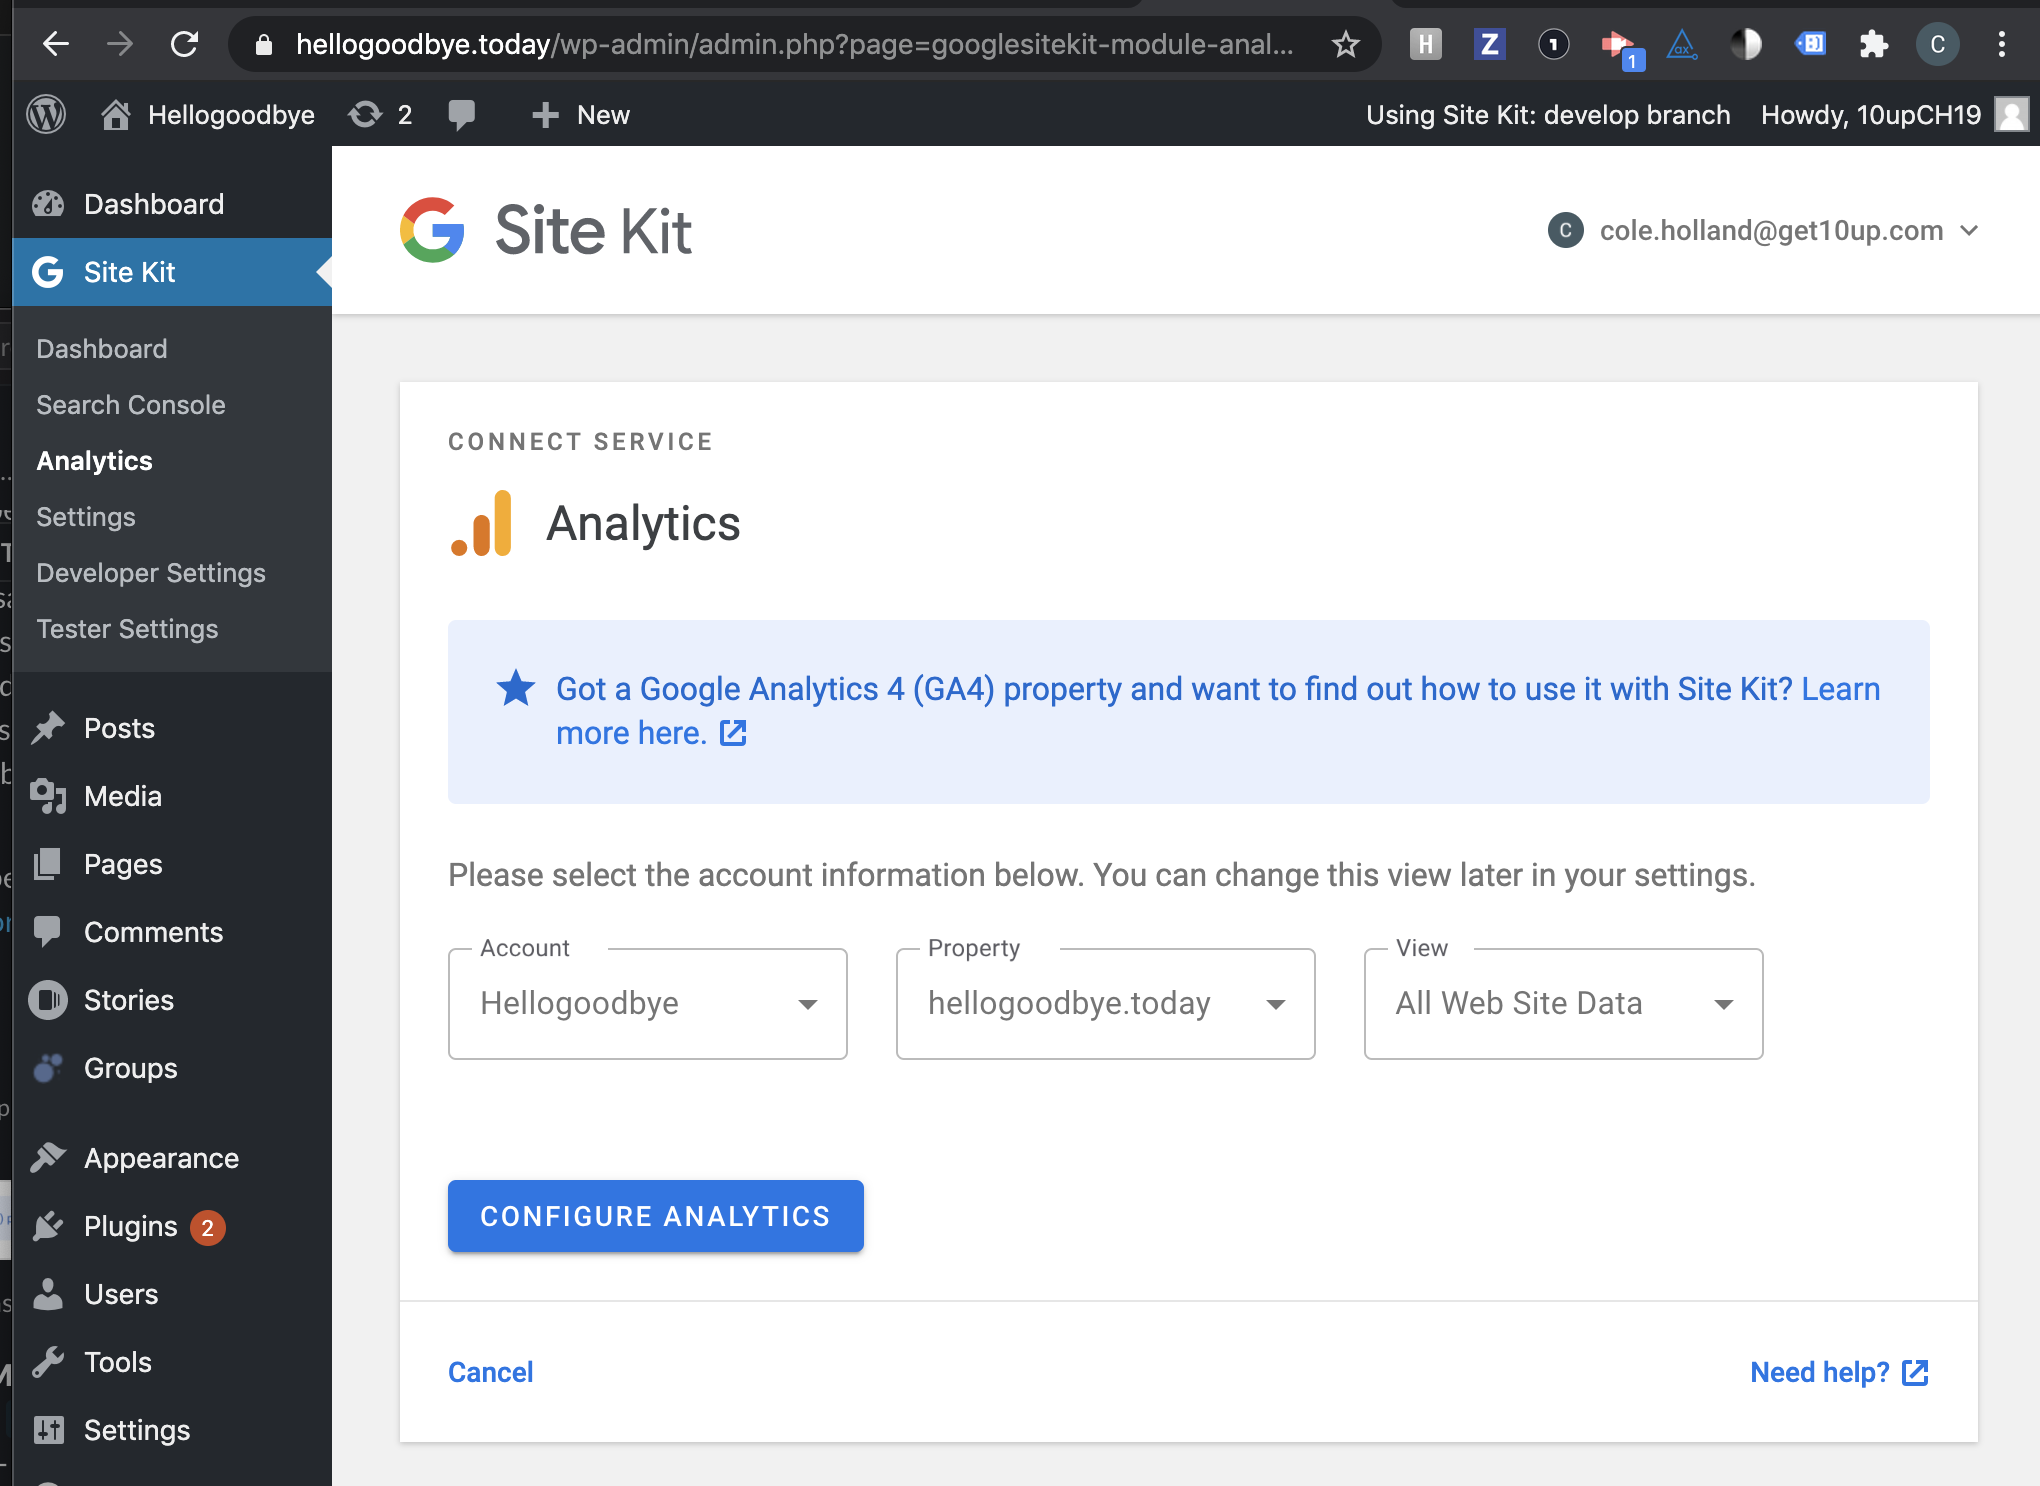The image size is (2040, 1486).
Task: Open the comments bubble in the admin bar
Action: (x=462, y=114)
